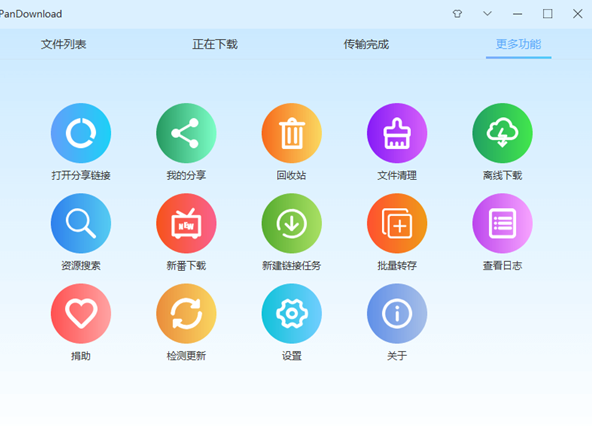Expand the title bar dropdown chevron menu
The height and width of the screenshot is (426, 592).
487,14
